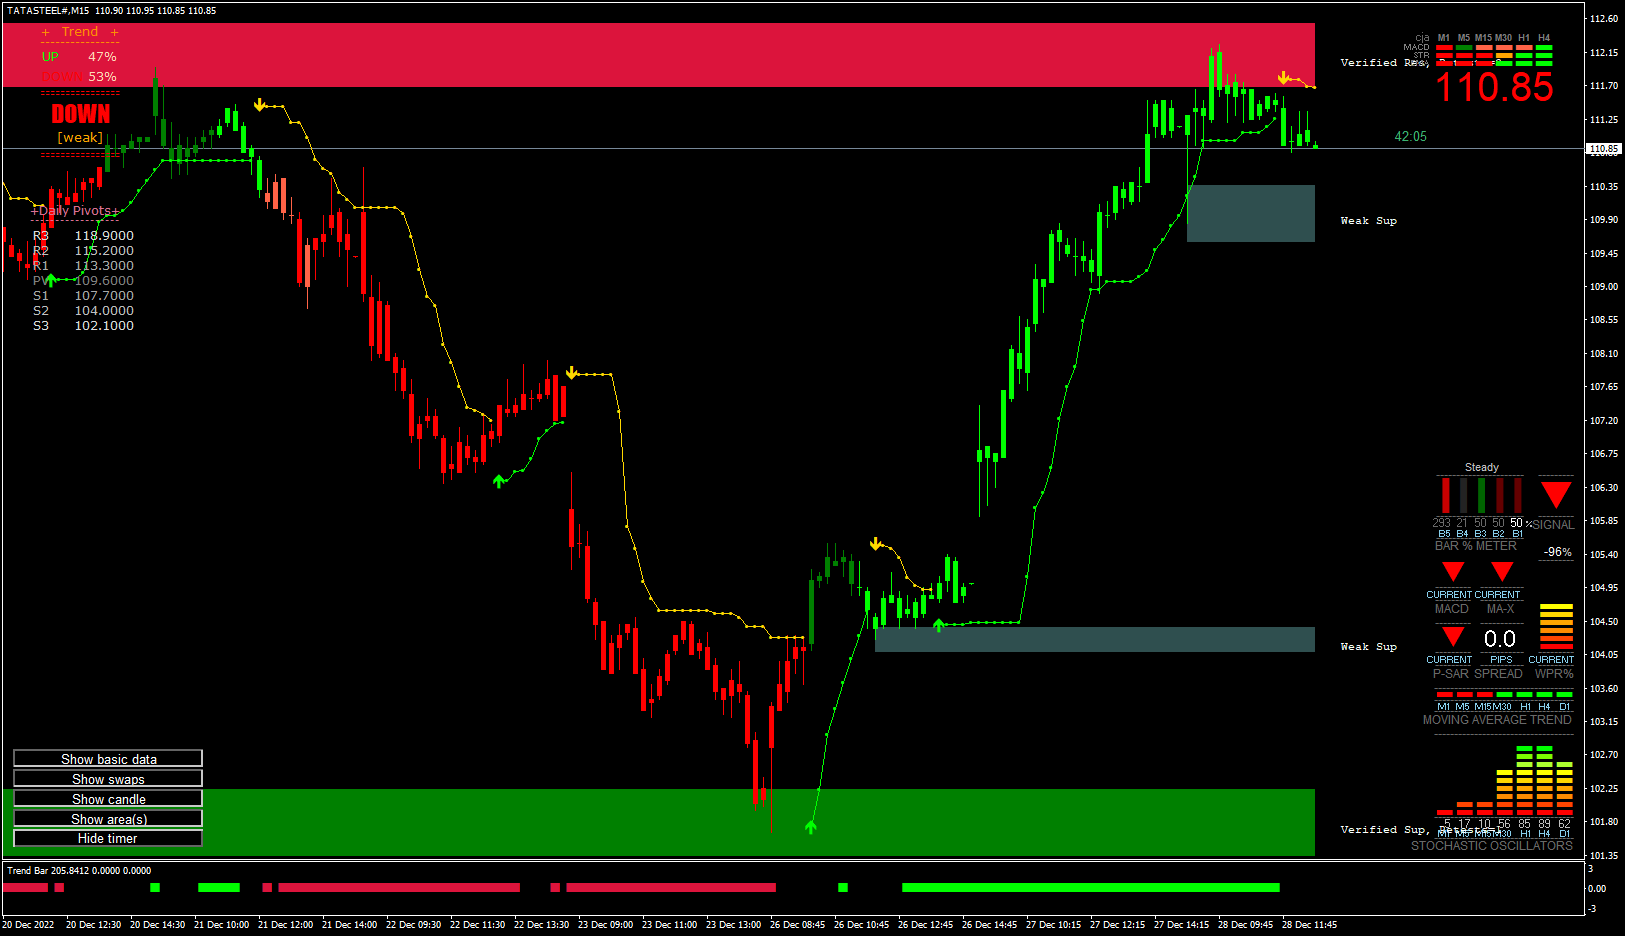Click the large red 110.85 price display

click(x=1494, y=87)
